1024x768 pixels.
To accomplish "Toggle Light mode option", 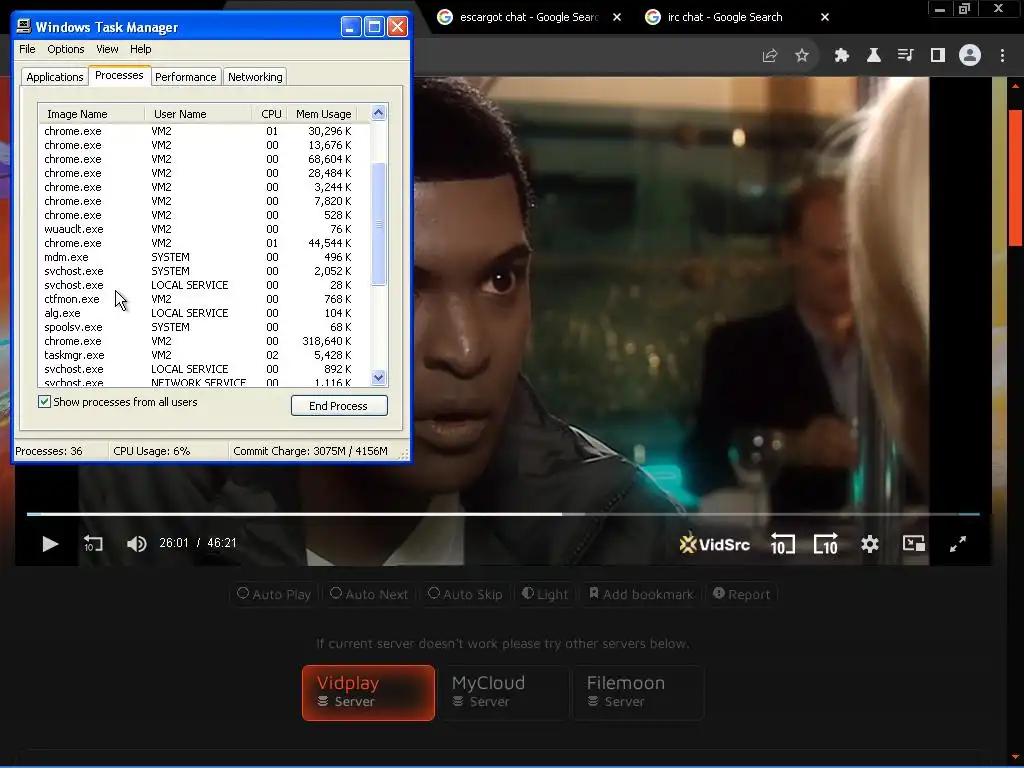I will [545, 594].
